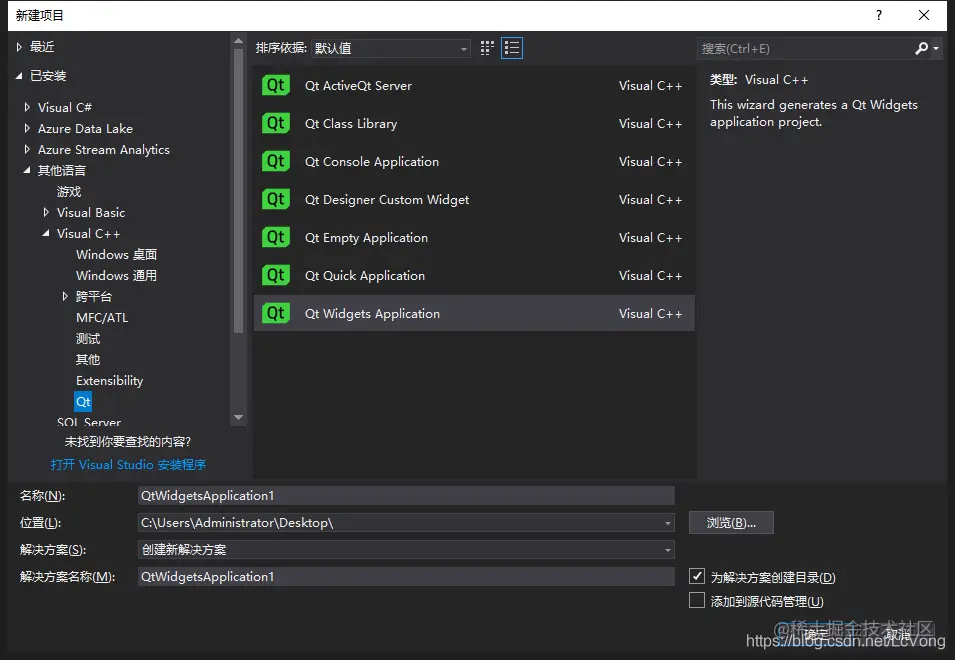Switch to medium icons list view
Image resolution: width=955 pixels, height=660 pixels.
[512, 48]
